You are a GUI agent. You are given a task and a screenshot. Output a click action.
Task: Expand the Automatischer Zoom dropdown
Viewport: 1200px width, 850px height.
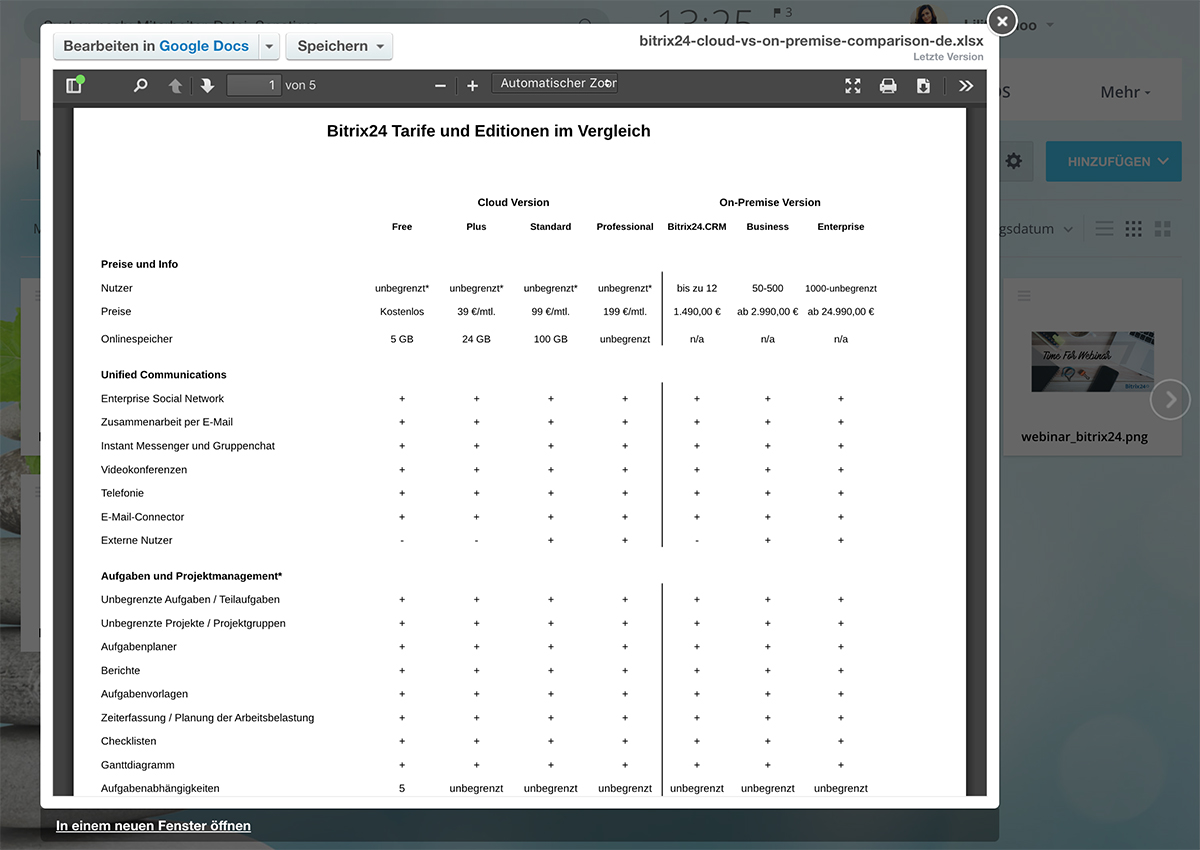pyautogui.click(x=555, y=84)
